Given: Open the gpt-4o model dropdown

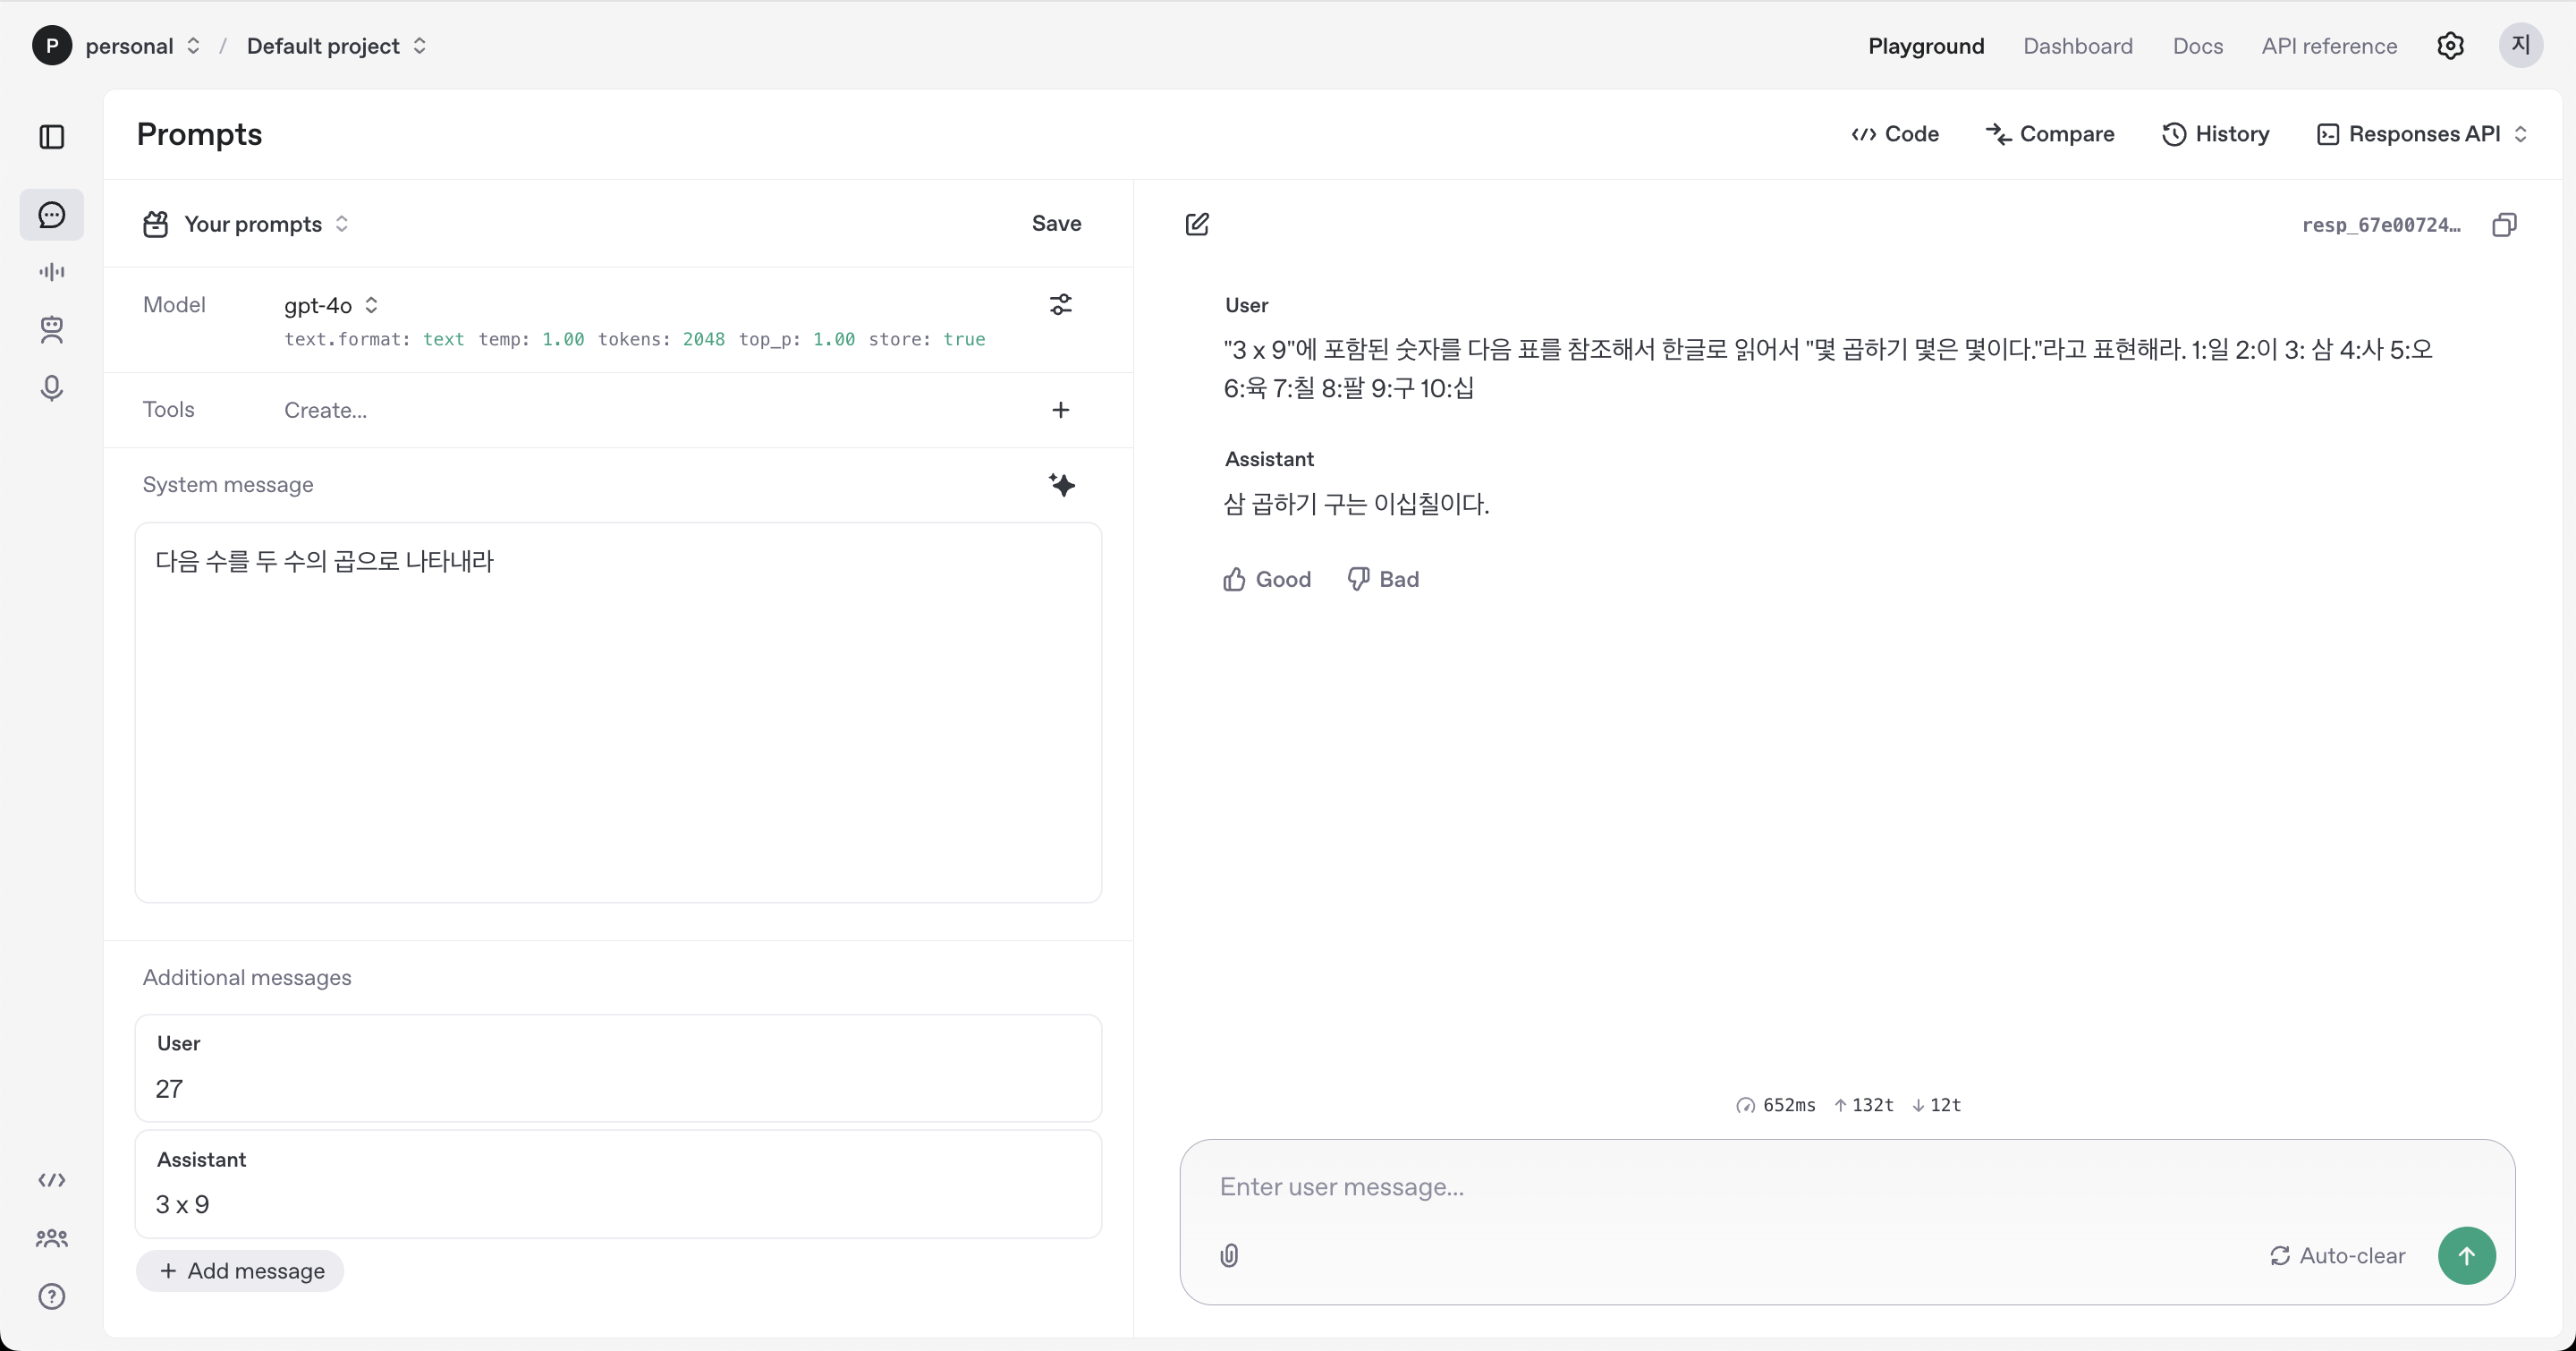Looking at the screenshot, I should pyautogui.click(x=331, y=306).
